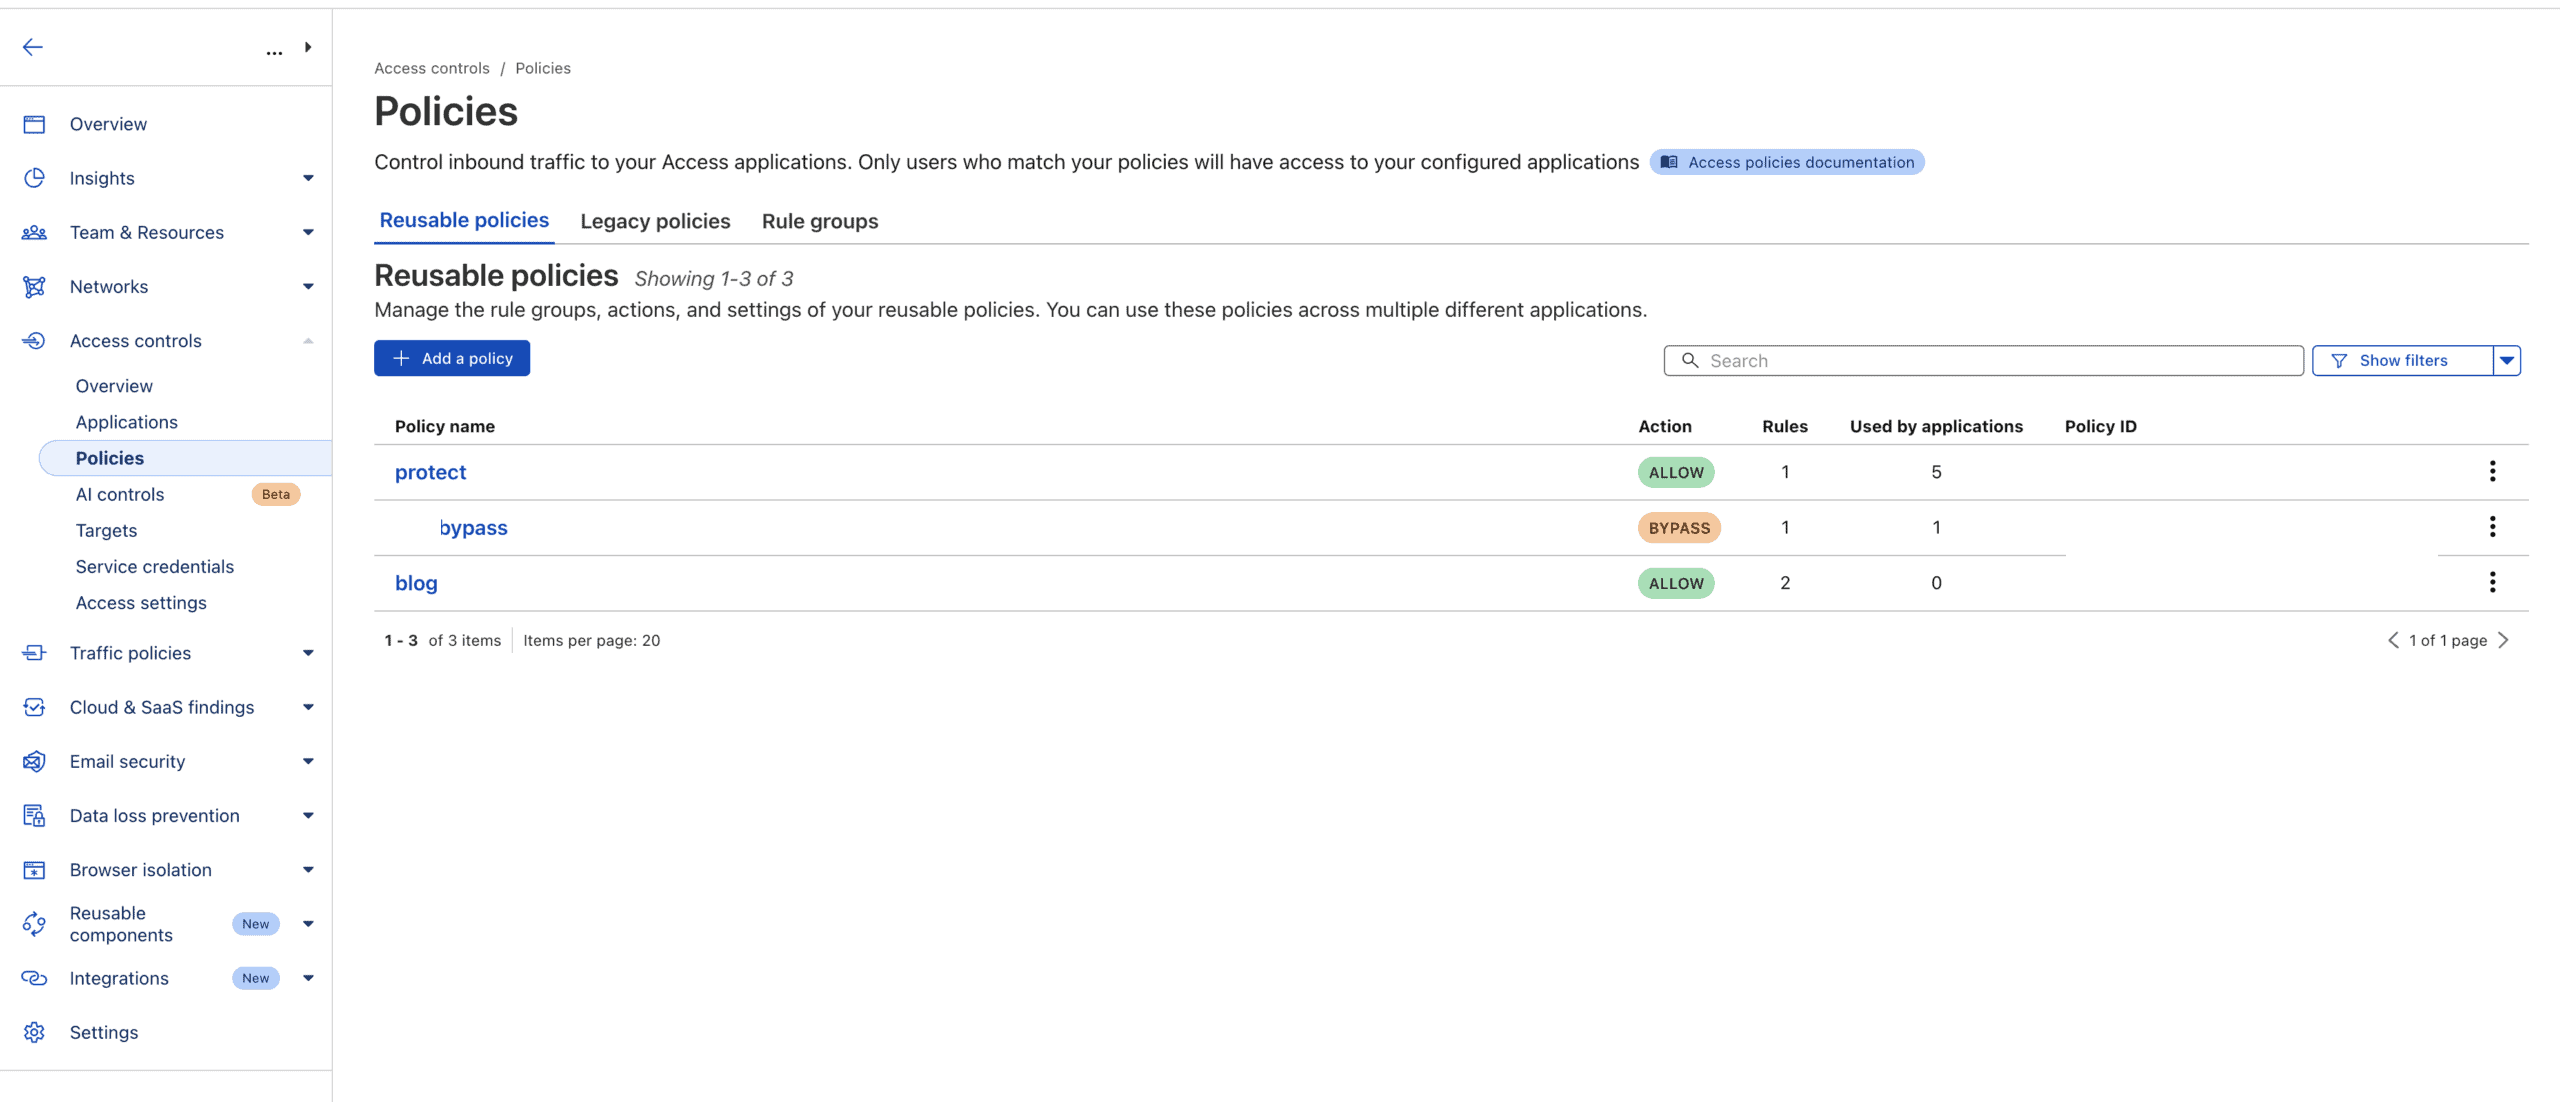
Task: Open the Show filters dropdown arrow
Action: [x=2507, y=361]
